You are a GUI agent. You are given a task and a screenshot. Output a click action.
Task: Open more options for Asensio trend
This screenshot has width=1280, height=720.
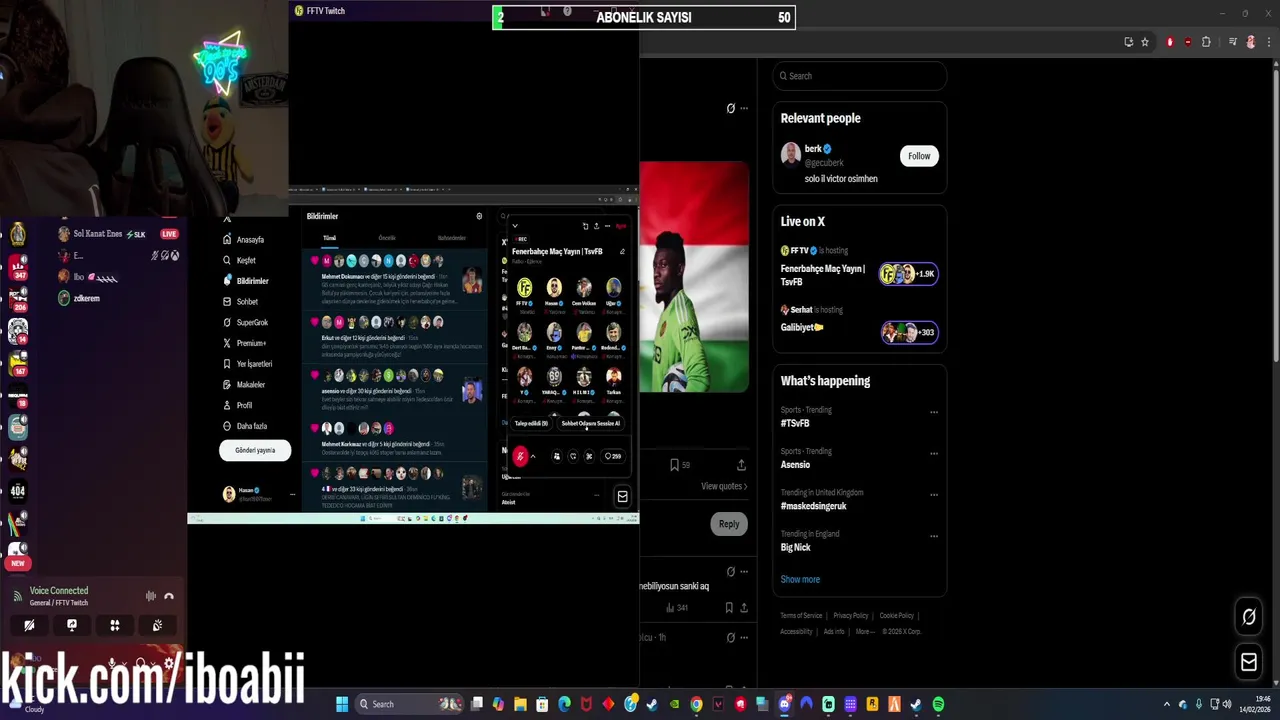934,453
